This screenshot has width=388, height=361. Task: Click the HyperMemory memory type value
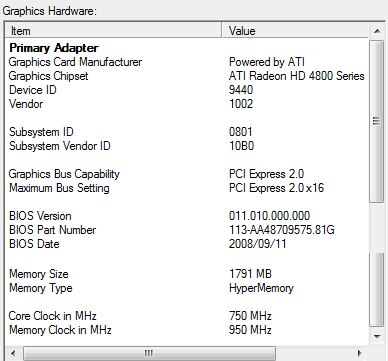[261, 288]
